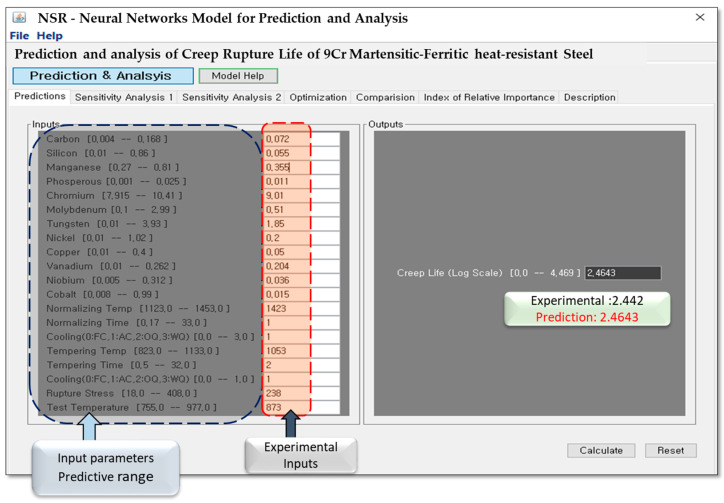Click the Carbon [0,004 -- 0,168] label
This screenshot has height=503, width=724.
click(x=107, y=139)
